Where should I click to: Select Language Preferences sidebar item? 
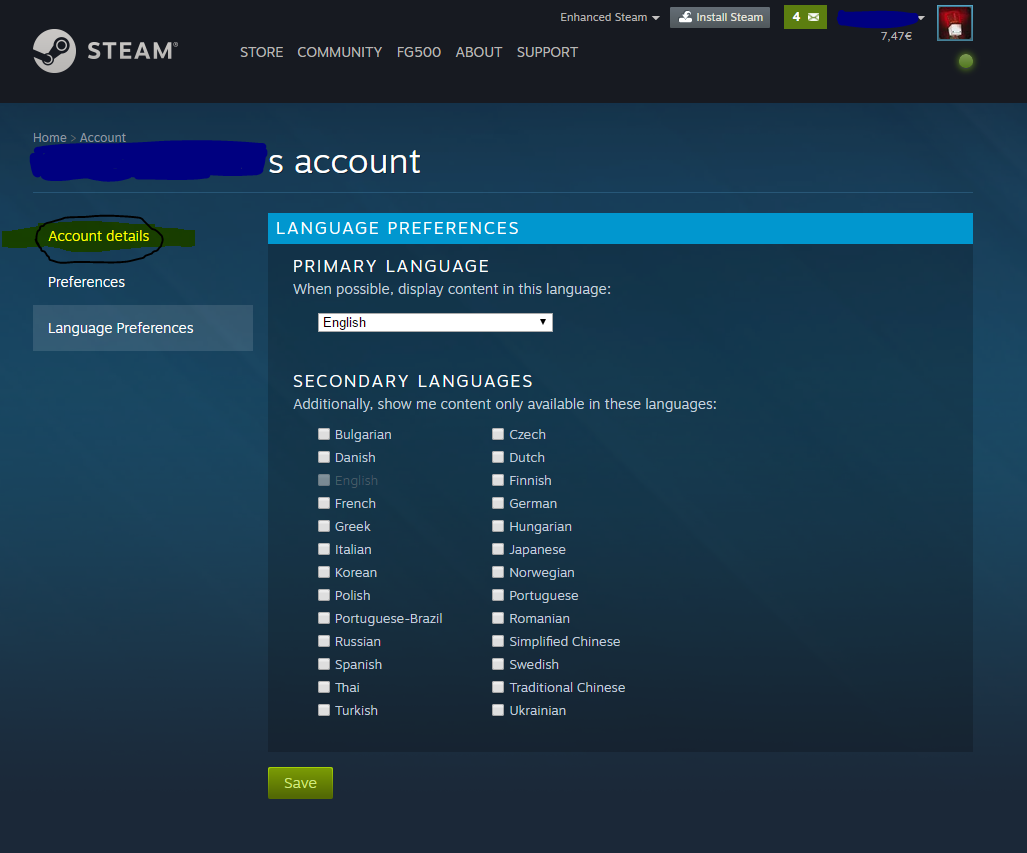(143, 328)
